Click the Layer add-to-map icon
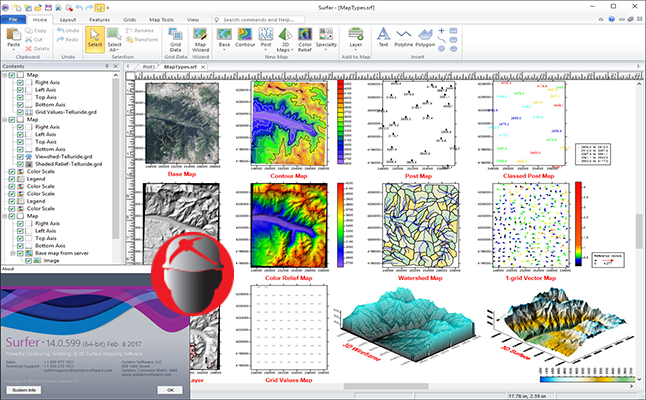Screen dimensions: 646x400 click(356, 34)
